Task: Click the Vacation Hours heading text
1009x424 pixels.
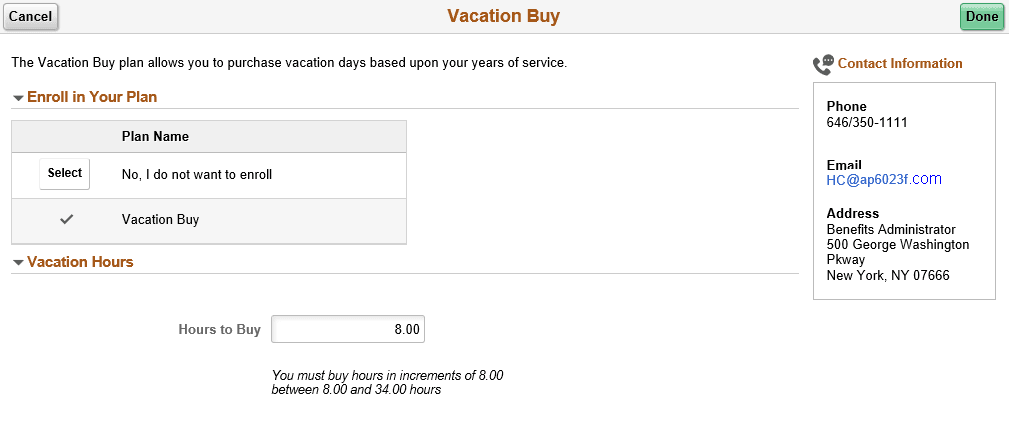Action: pyautogui.click(x=80, y=262)
